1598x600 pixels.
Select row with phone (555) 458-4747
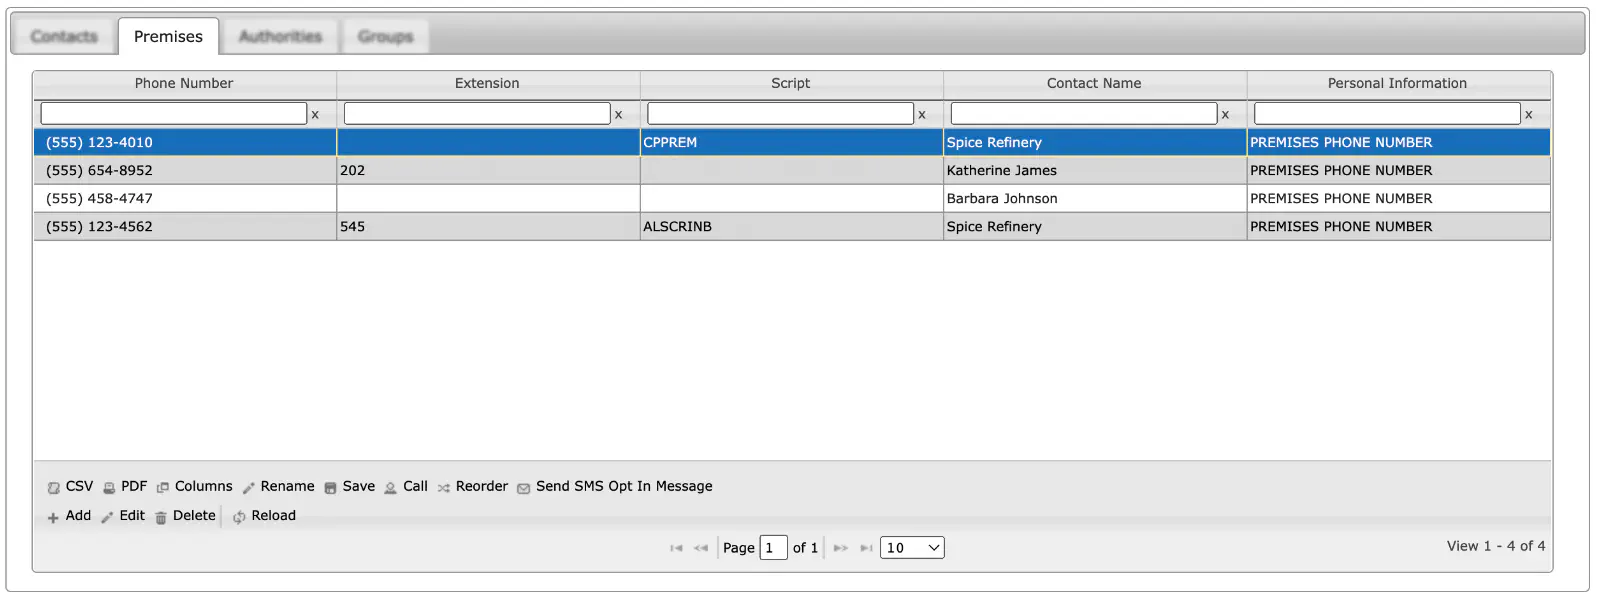coord(792,199)
